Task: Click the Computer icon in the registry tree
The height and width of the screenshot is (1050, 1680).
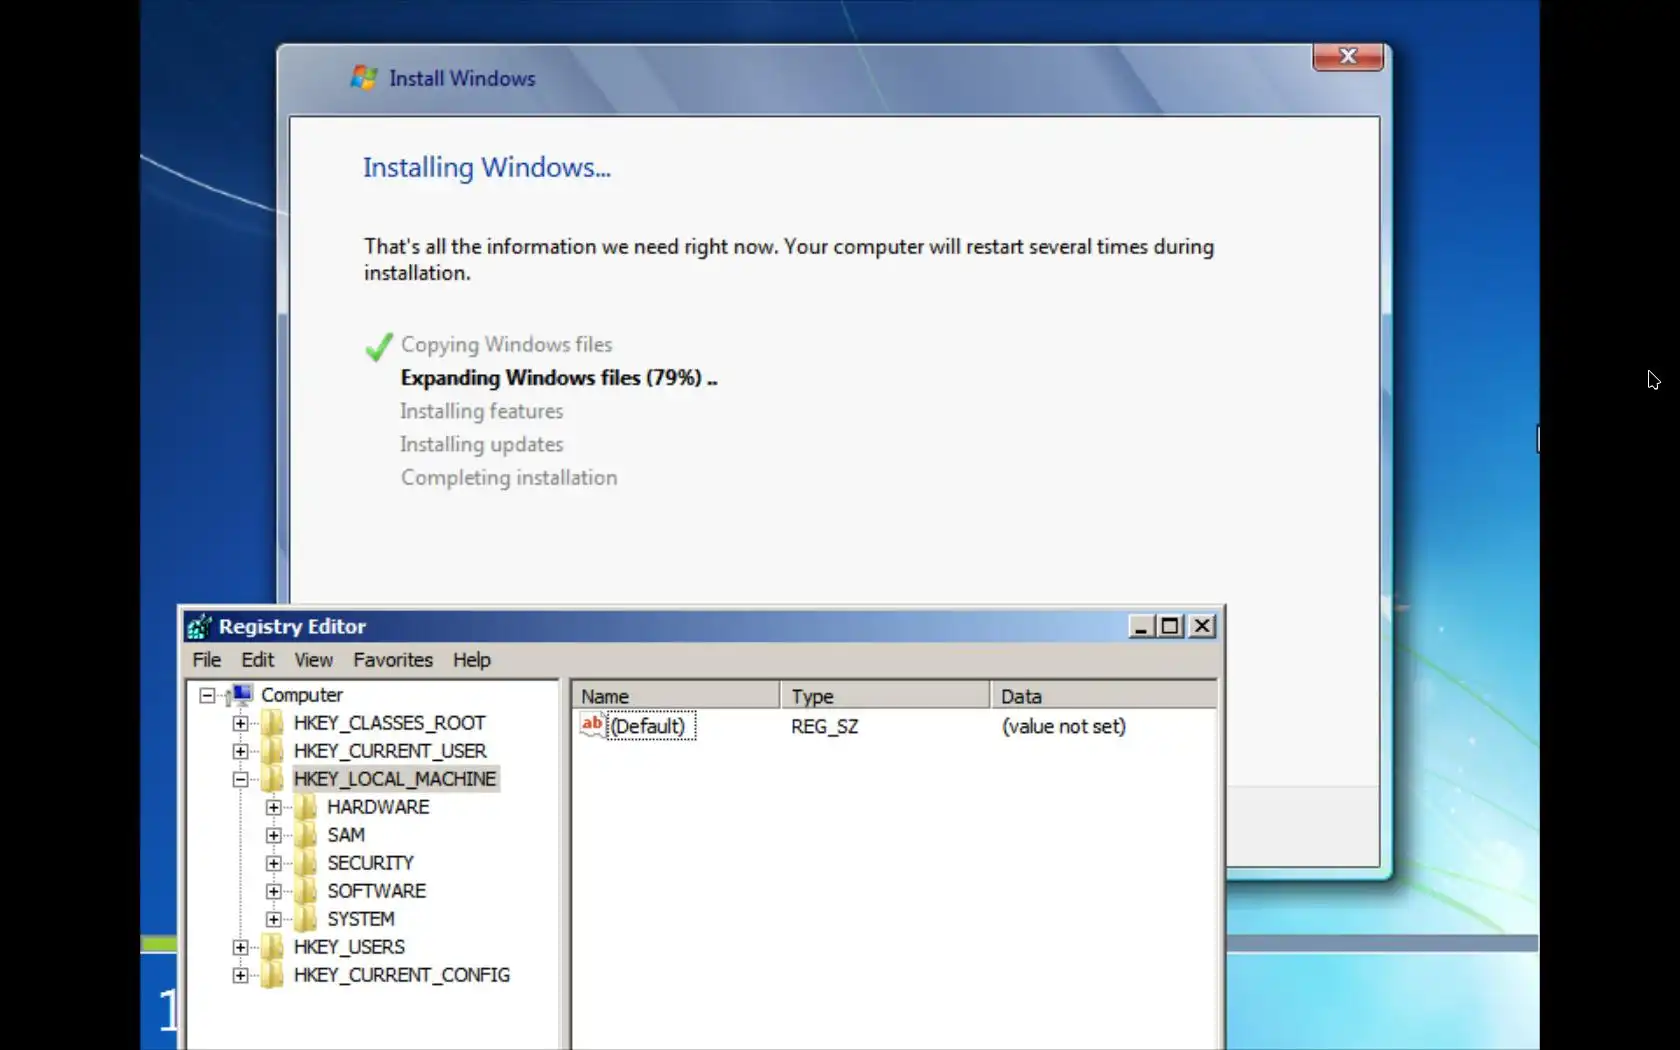Action: click(x=240, y=694)
